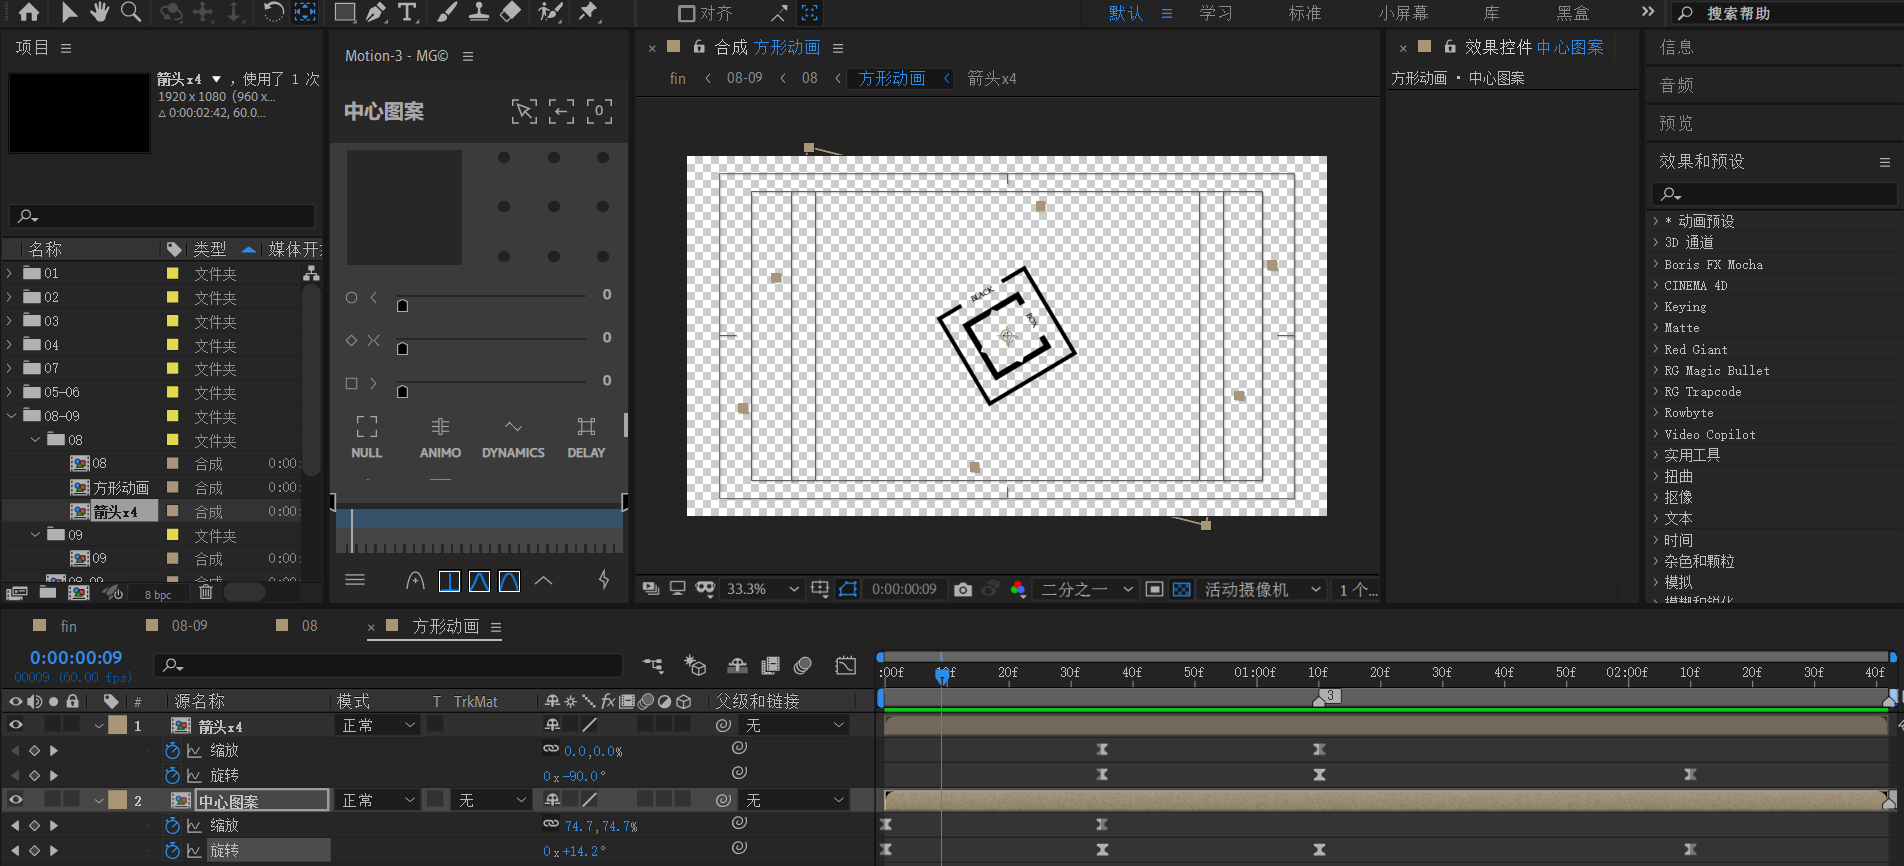Screen dimensions: 1904x866
Task: Click the third Motion-3 slider handle (square row)
Action: pos(402,391)
